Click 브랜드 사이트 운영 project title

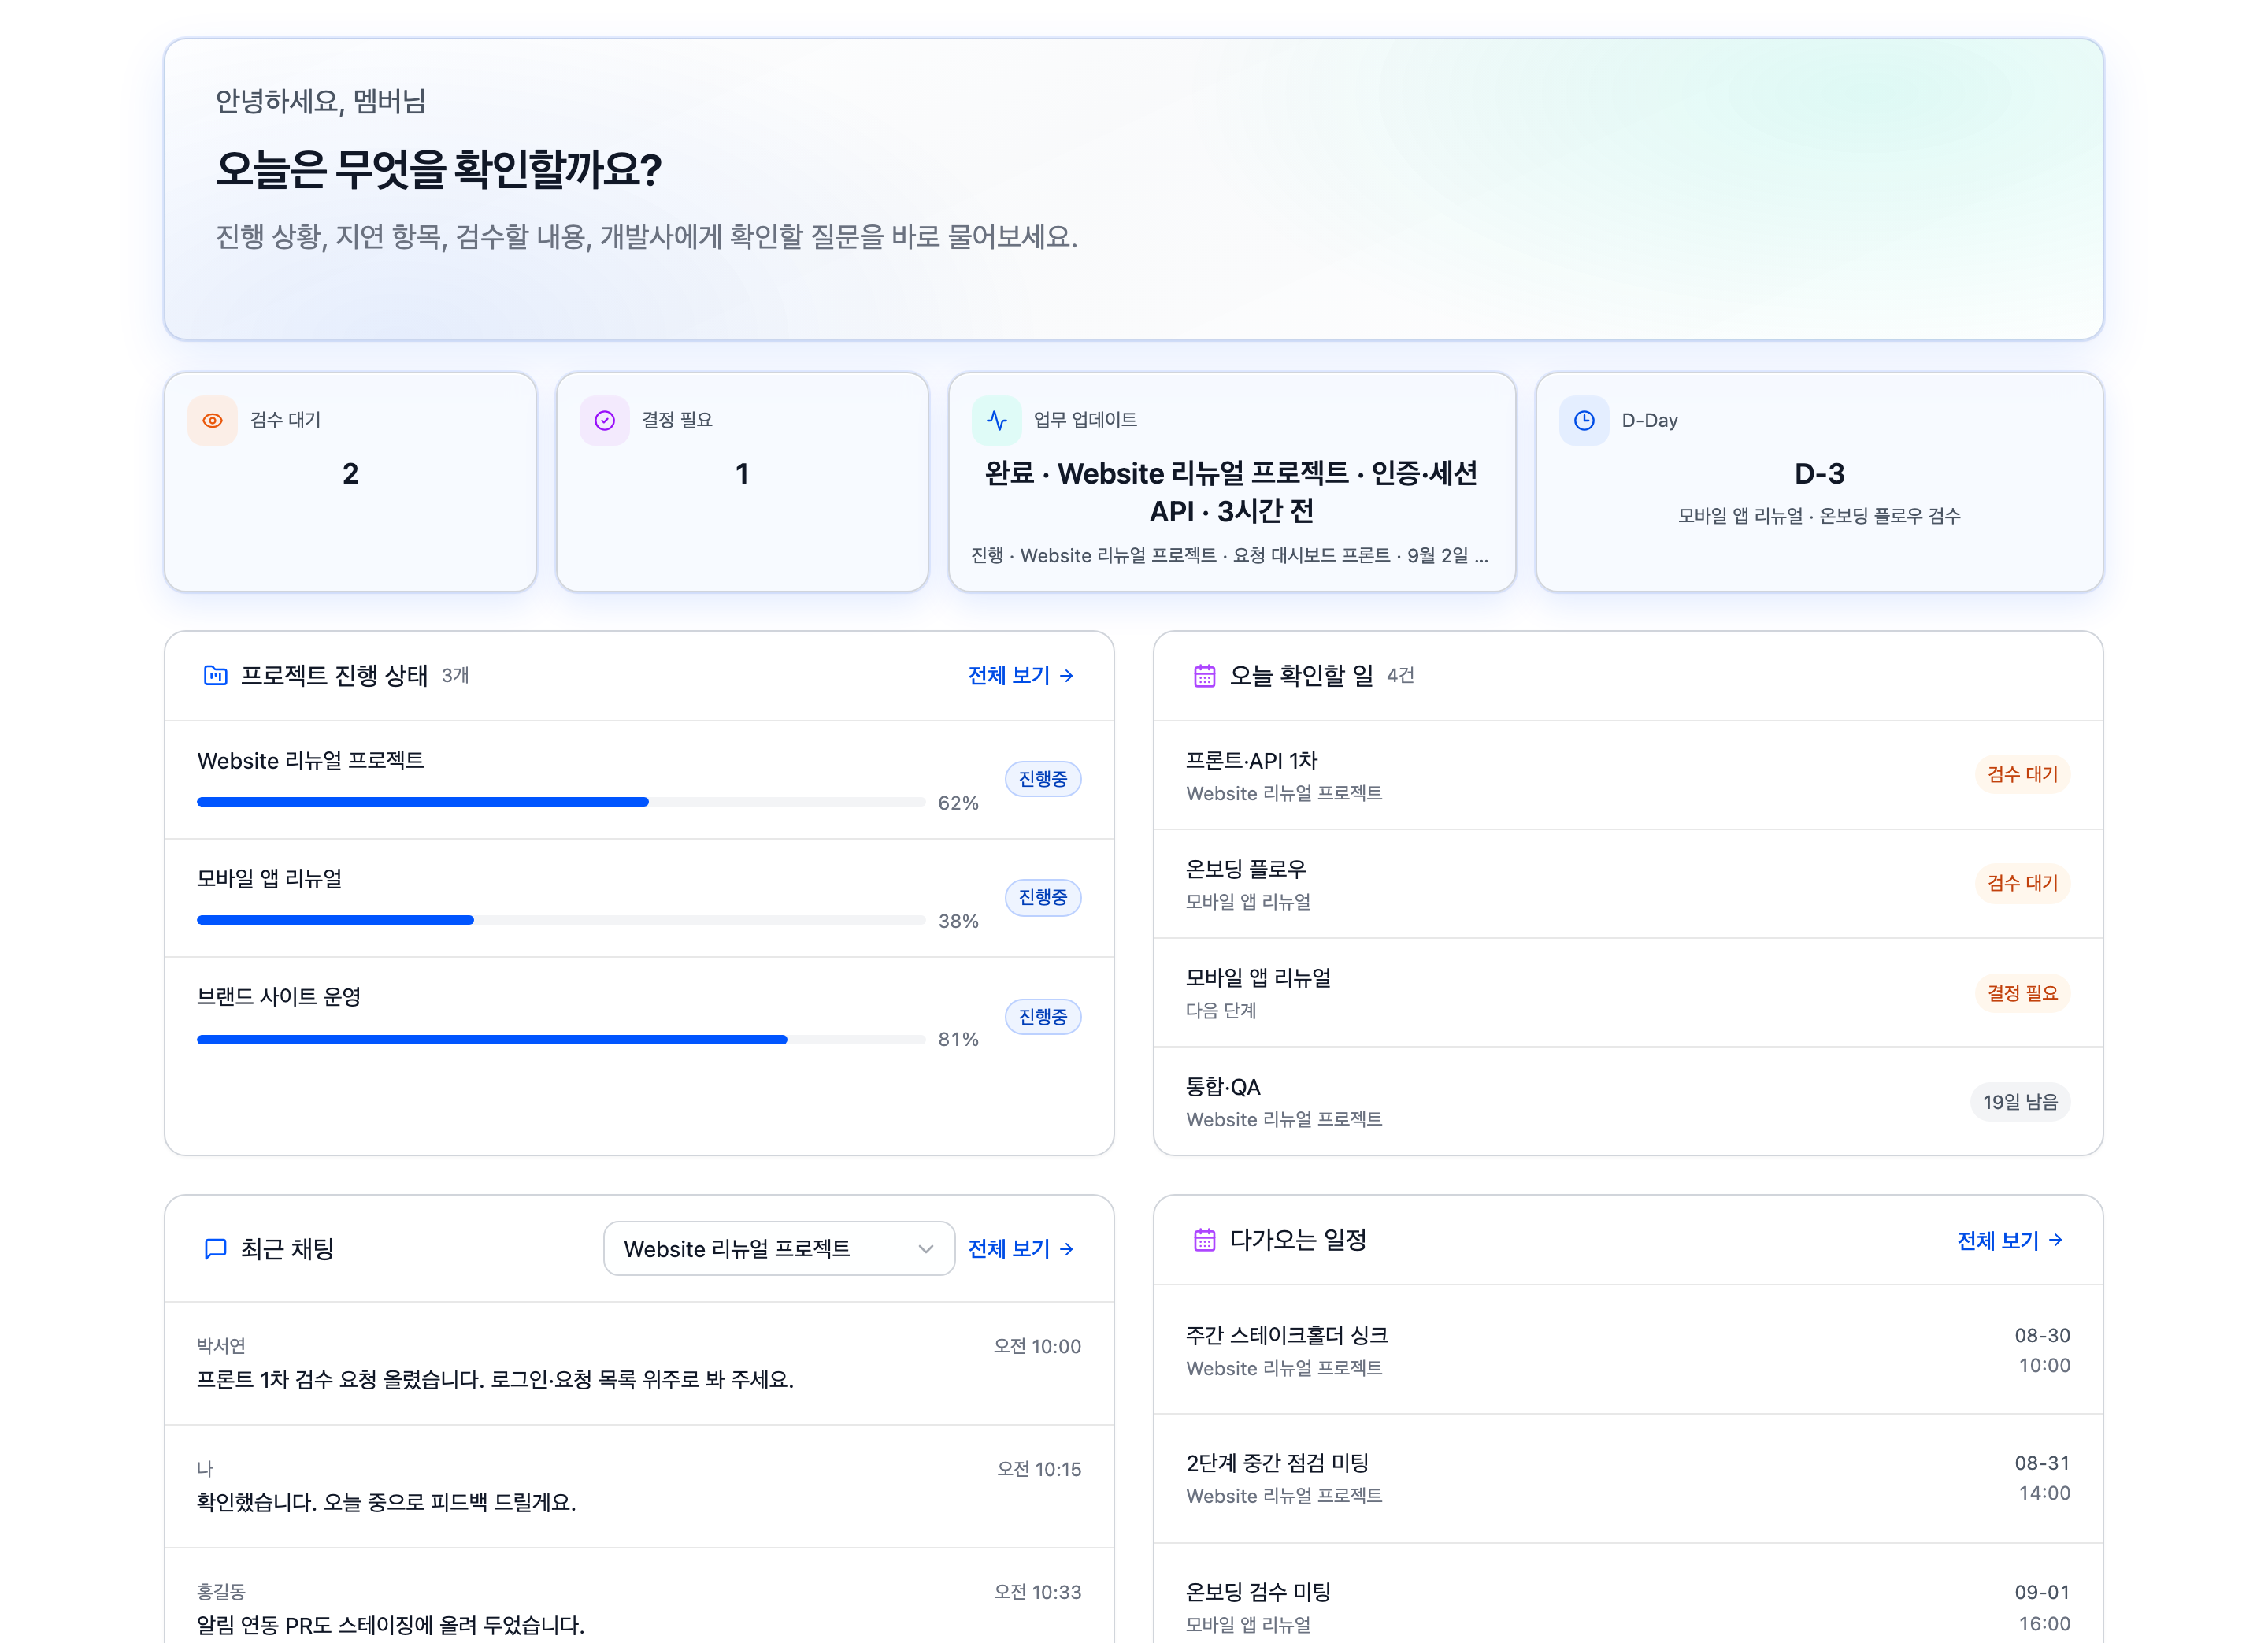point(279,997)
